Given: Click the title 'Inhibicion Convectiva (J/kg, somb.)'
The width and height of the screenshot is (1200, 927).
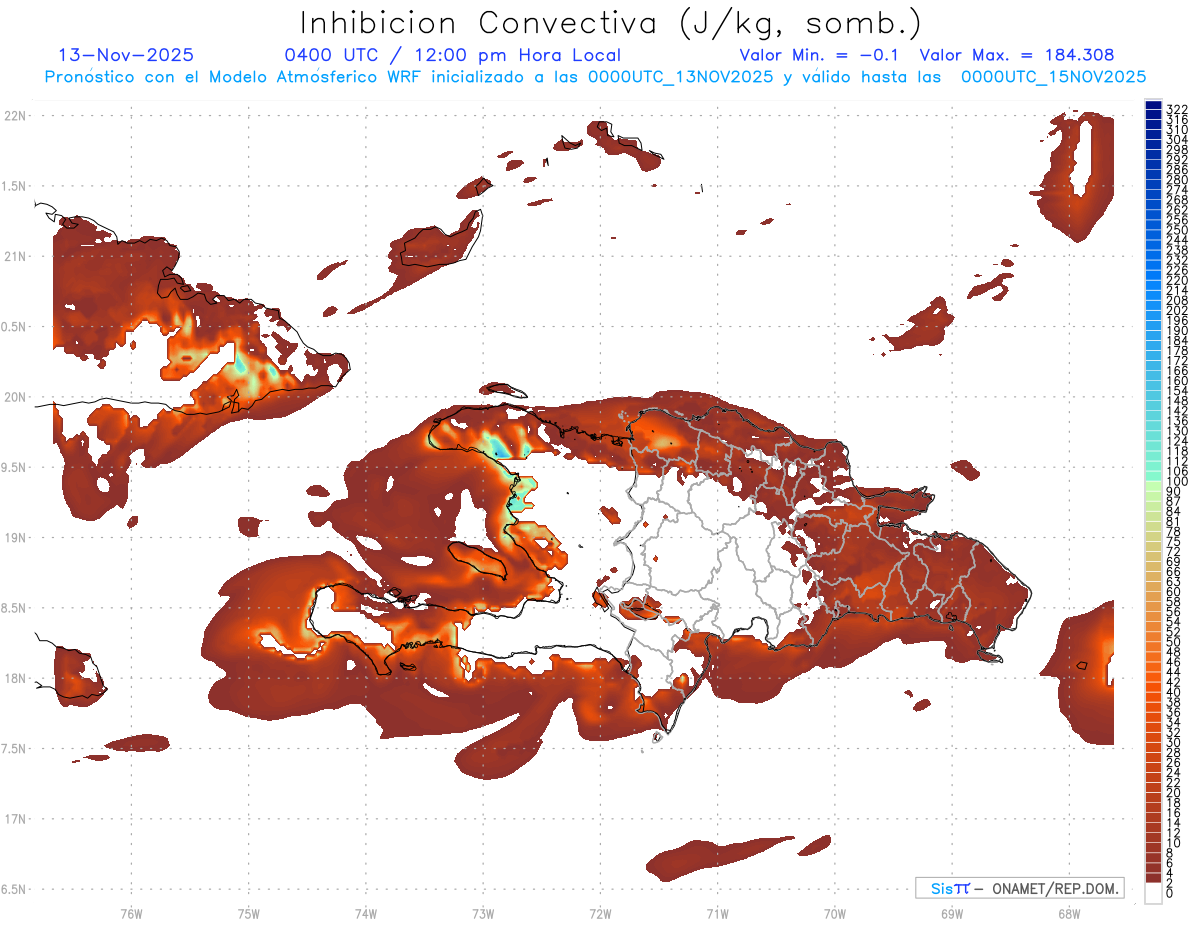Looking at the screenshot, I should tap(611, 24).
